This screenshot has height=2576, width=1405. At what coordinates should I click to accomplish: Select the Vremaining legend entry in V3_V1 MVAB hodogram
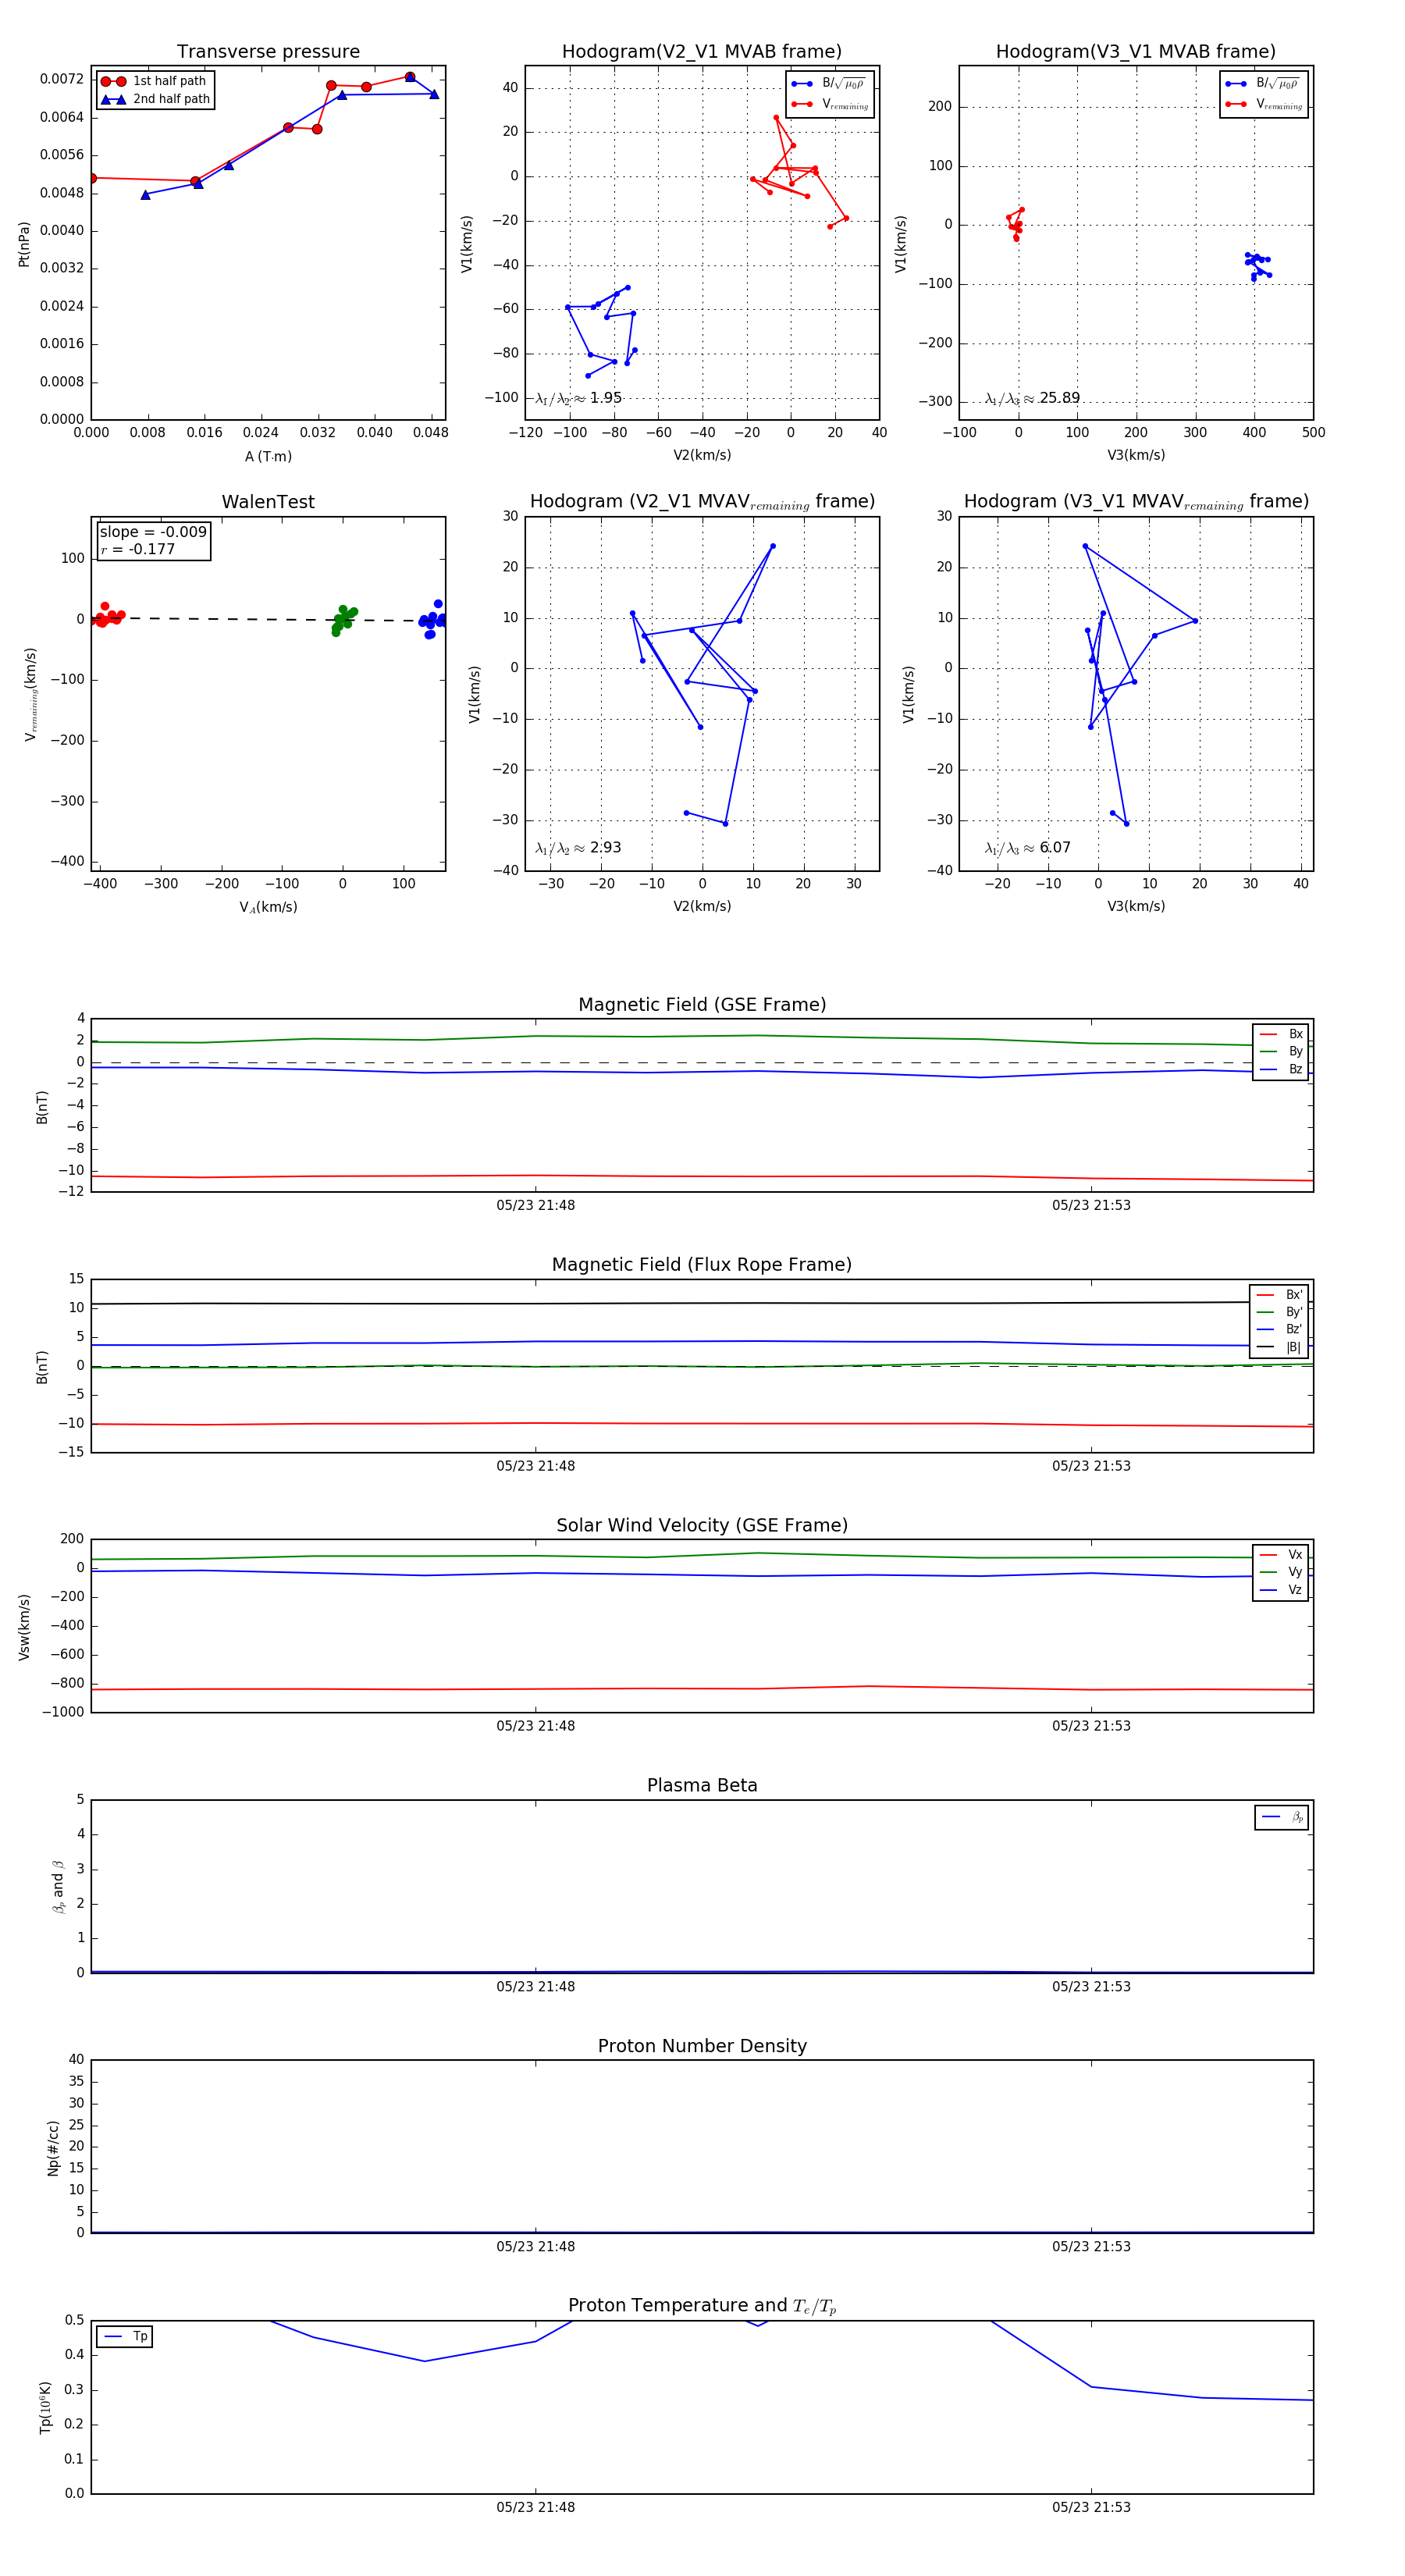(x=1264, y=104)
